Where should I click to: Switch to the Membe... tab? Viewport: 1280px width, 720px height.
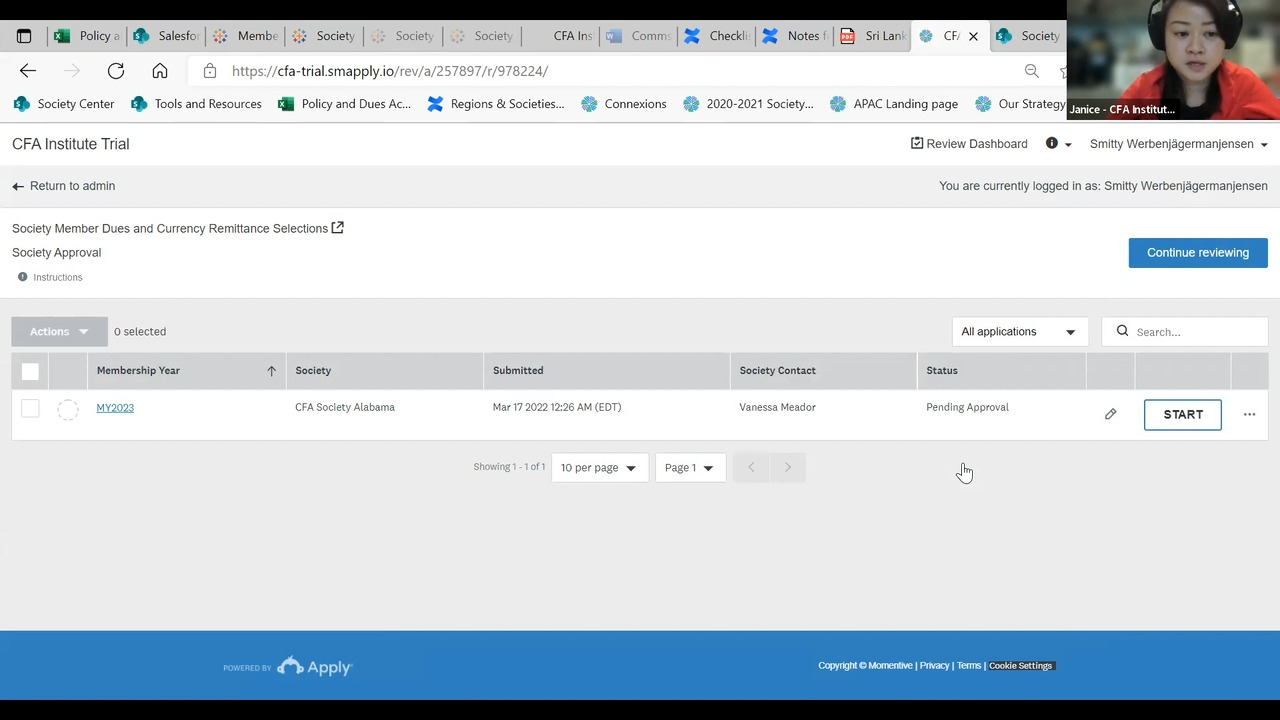pyautogui.click(x=245, y=36)
